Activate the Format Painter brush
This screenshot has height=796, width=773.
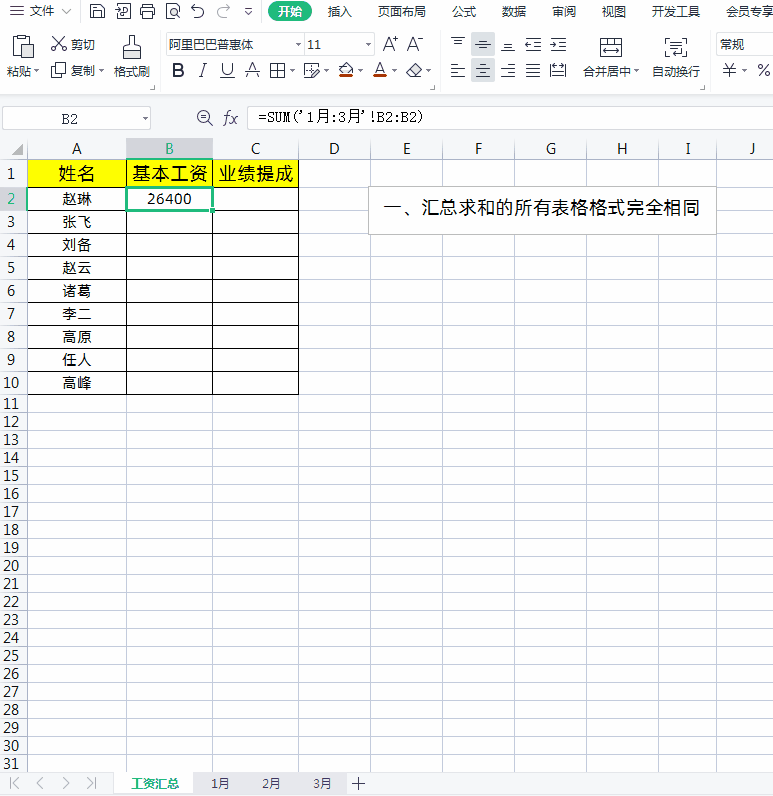click(x=132, y=47)
